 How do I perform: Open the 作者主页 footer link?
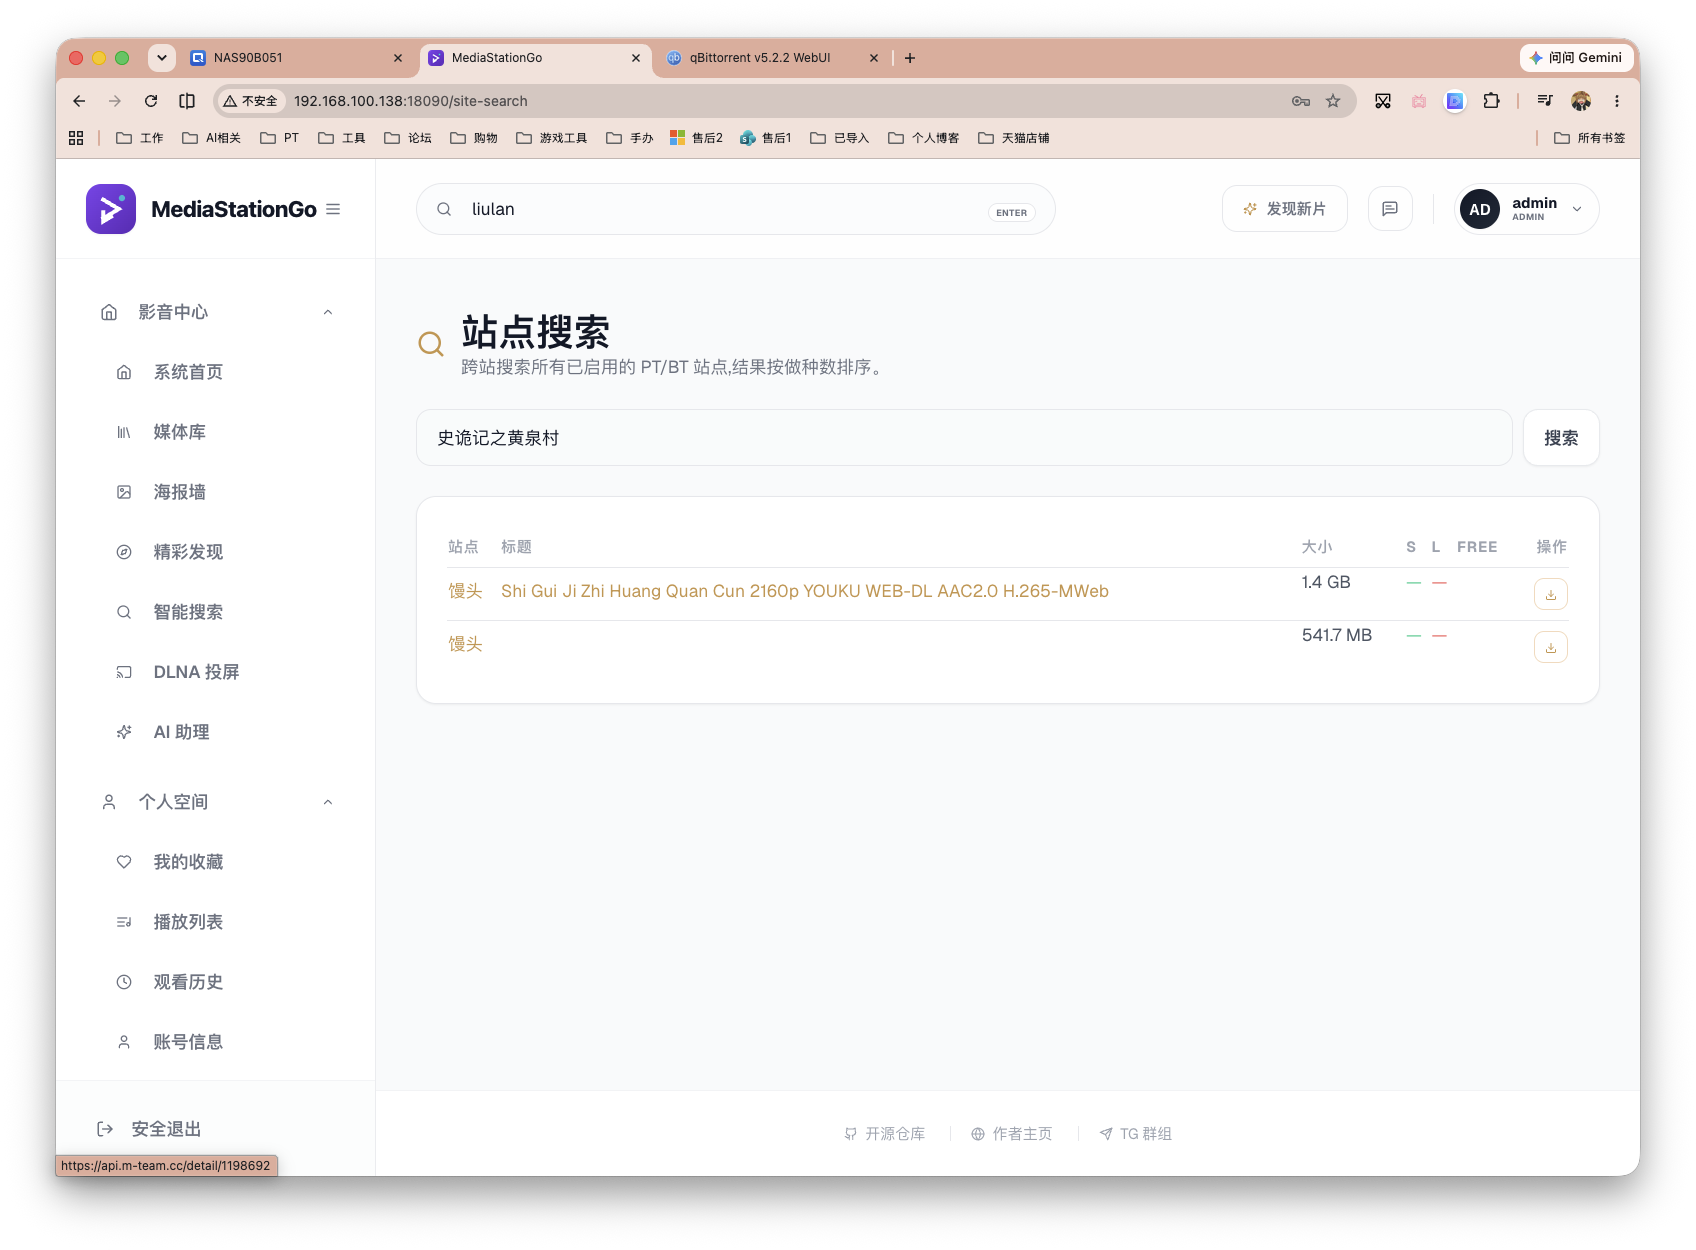pos(1012,1134)
